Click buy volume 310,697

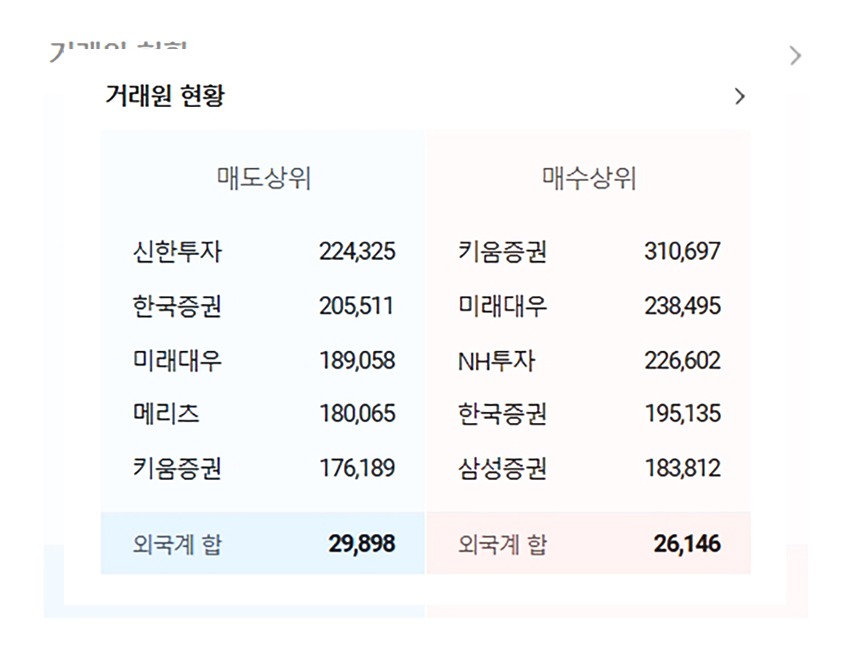tap(682, 252)
